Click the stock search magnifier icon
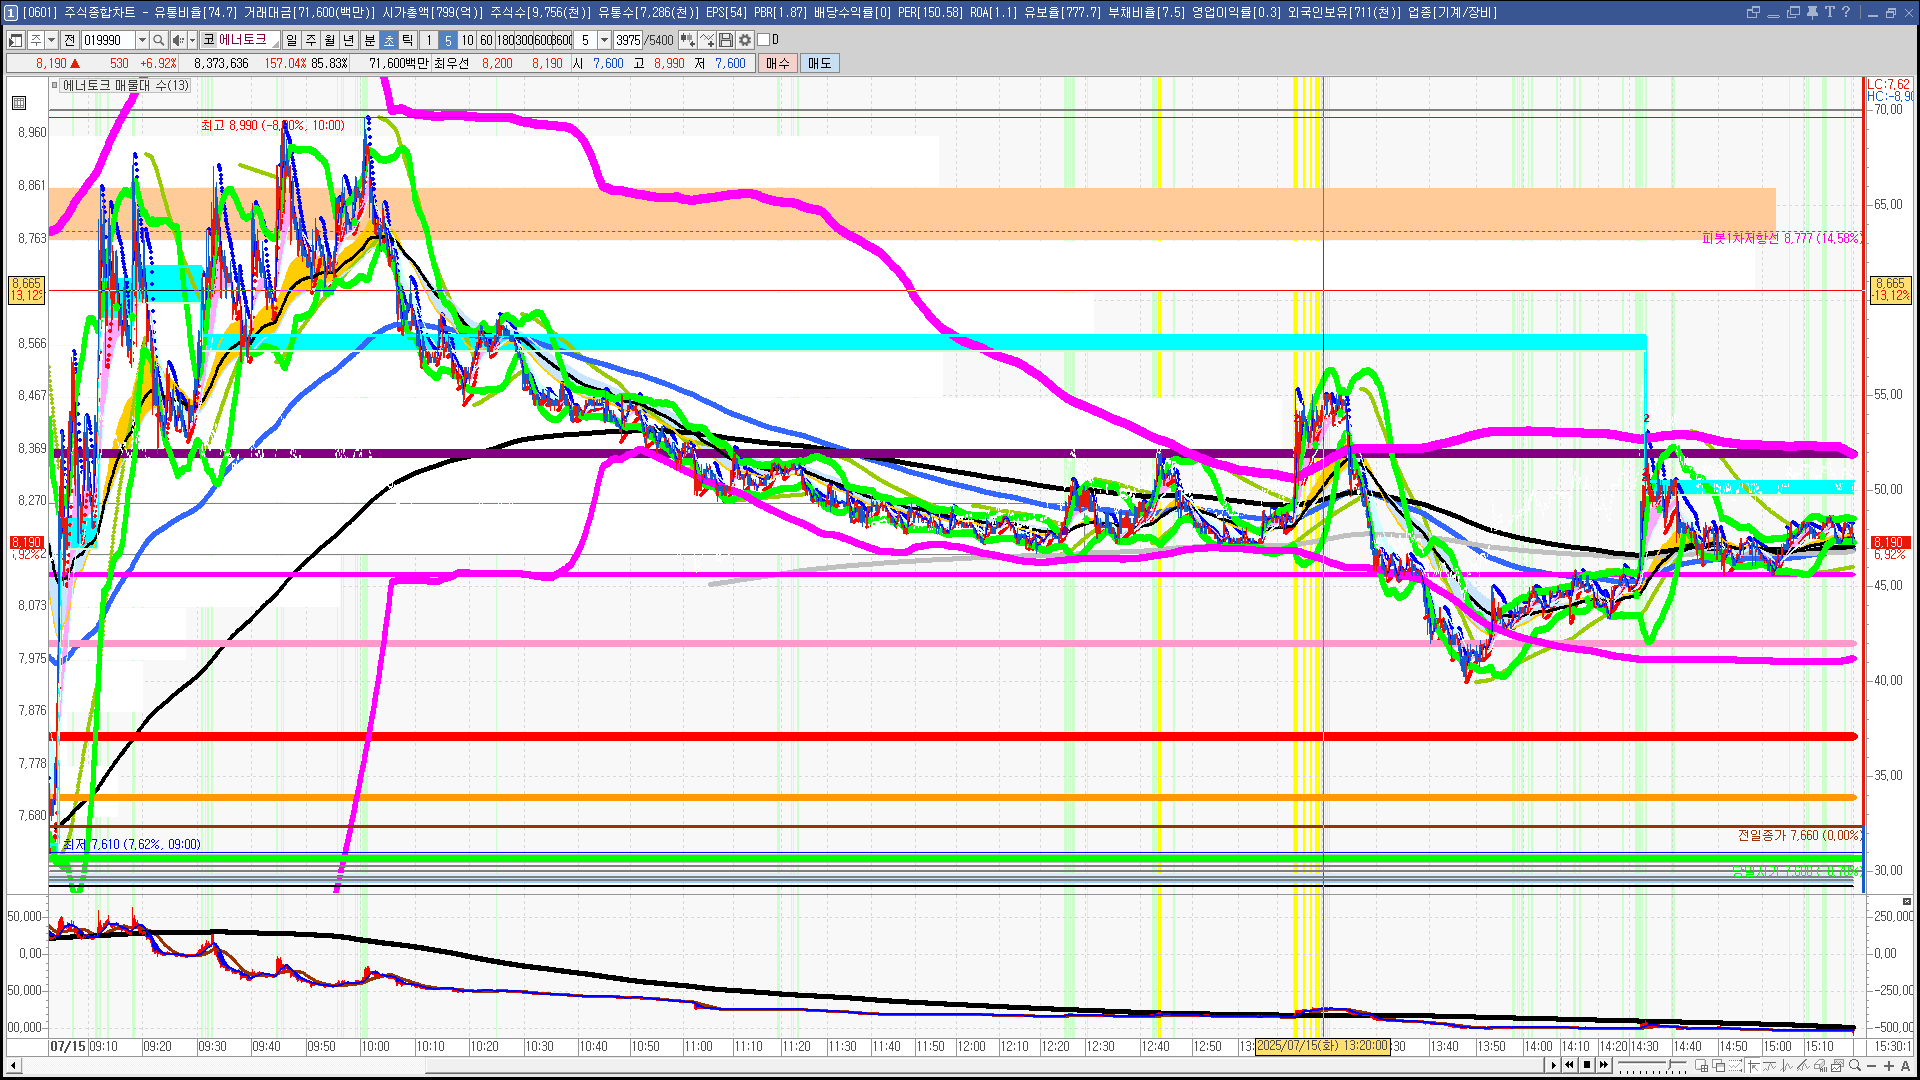The height and width of the screenshot is (1080, 1920). (158, 40)
